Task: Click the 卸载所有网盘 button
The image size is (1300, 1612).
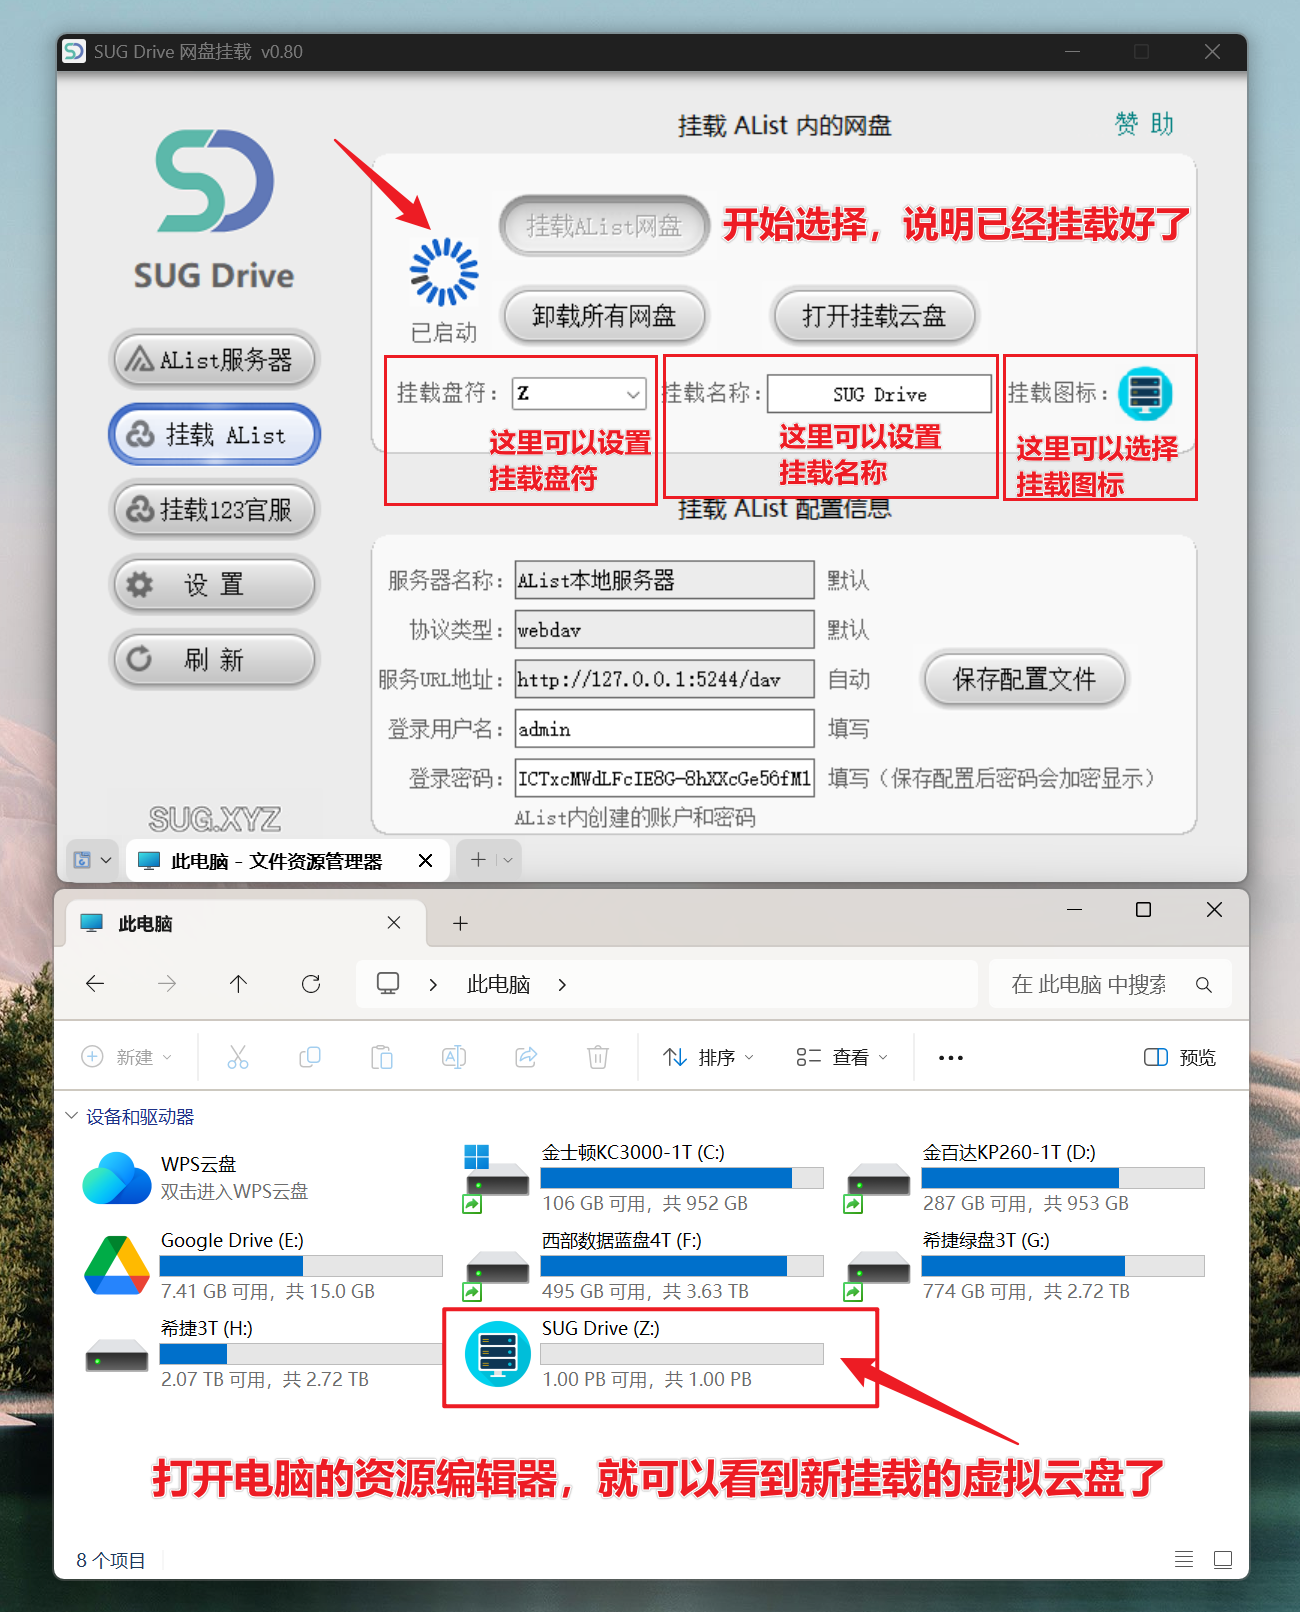Action: tap(604, 316)
